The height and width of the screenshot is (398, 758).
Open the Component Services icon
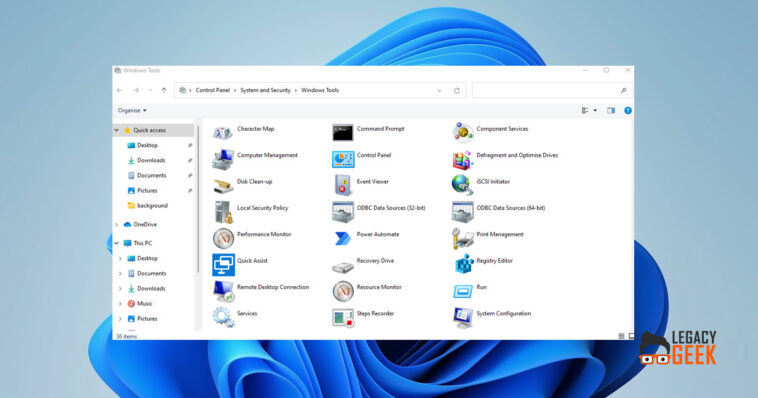tap(463, 133)
